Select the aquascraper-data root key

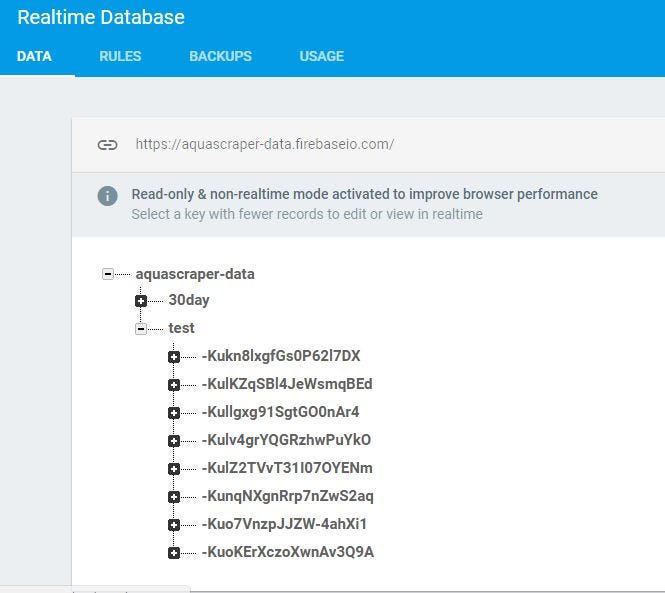[x=195, y=274]
